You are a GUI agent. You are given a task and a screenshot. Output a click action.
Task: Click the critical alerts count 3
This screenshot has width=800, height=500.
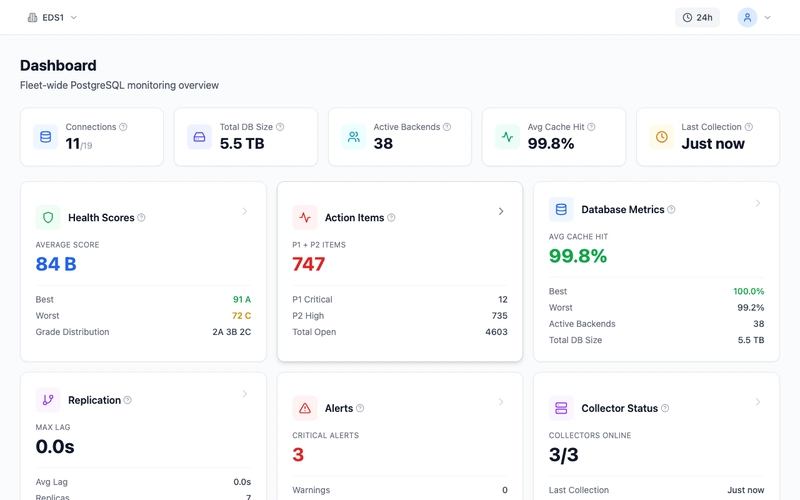pos(298,455)
